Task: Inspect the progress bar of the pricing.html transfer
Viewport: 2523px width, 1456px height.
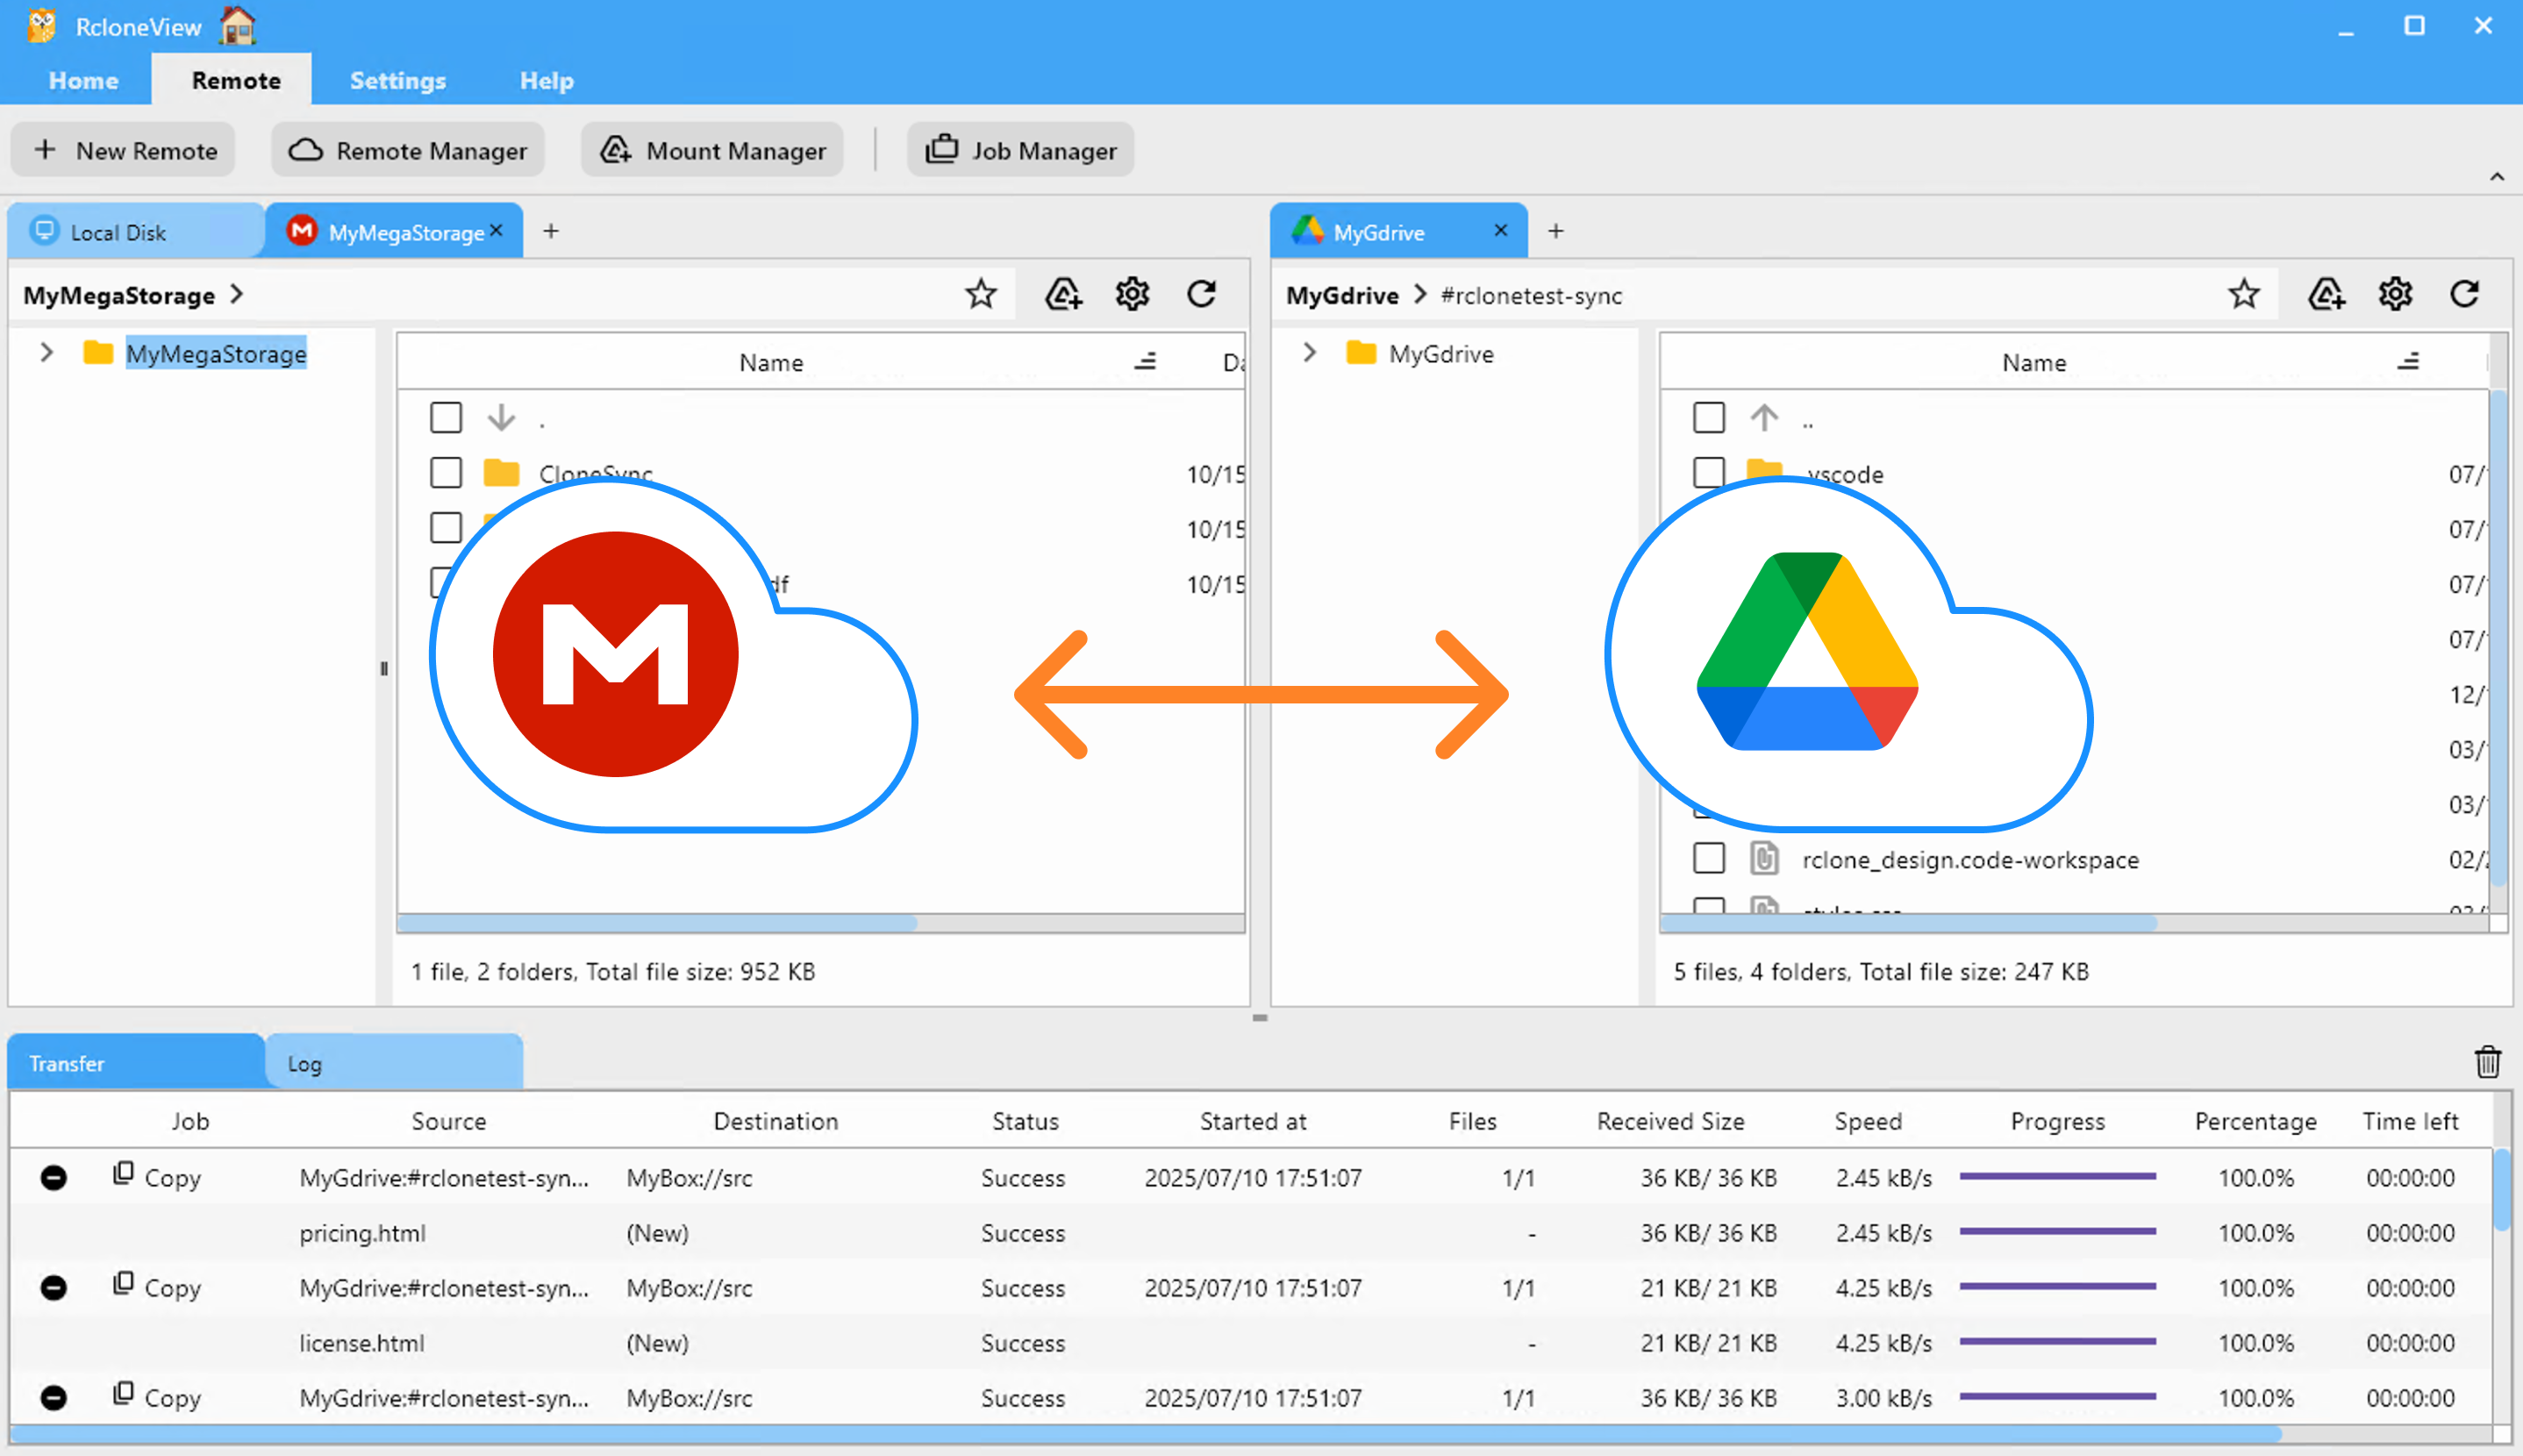Action: [x=2057, y=1233]
